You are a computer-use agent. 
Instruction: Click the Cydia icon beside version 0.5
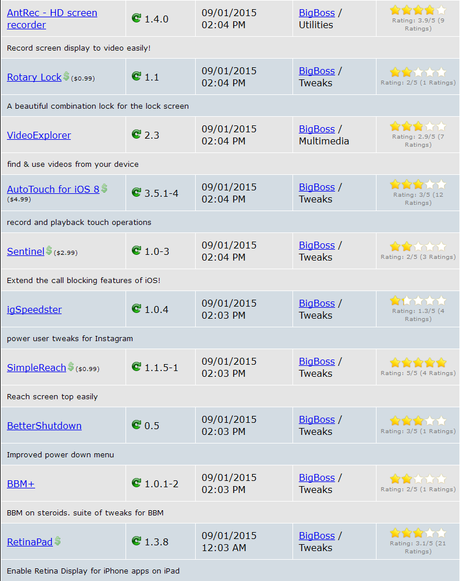[136, 425]
